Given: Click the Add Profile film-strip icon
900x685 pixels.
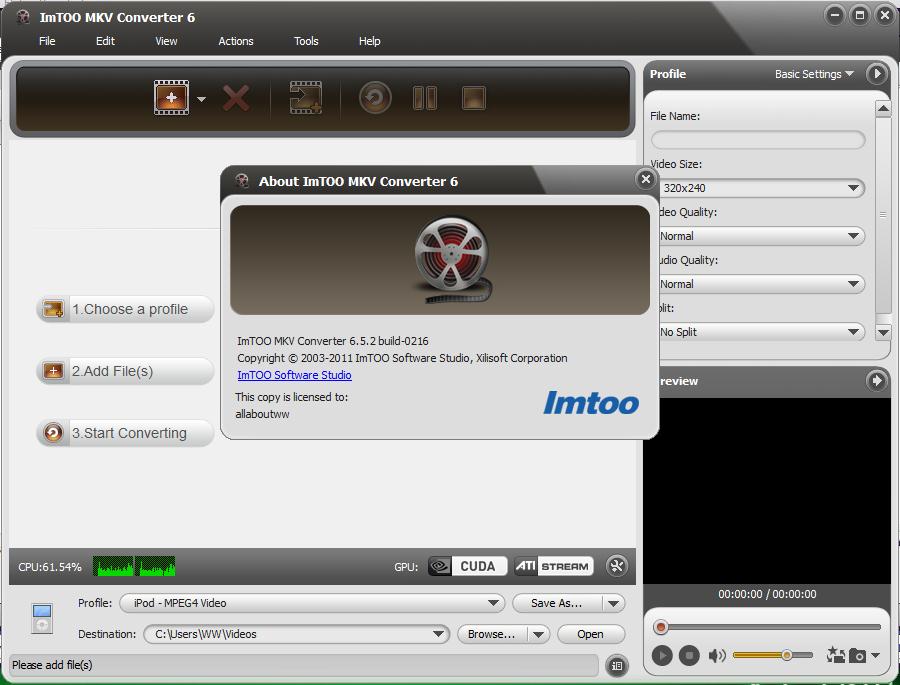Looking at the screenshot, I should pyautogui.click(x=305, y=98).
